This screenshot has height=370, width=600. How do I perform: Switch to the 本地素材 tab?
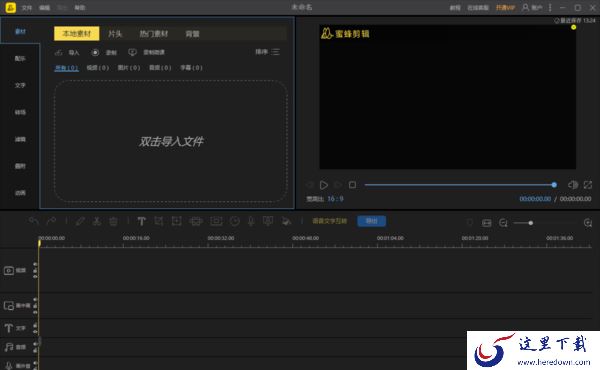[77, 34]
